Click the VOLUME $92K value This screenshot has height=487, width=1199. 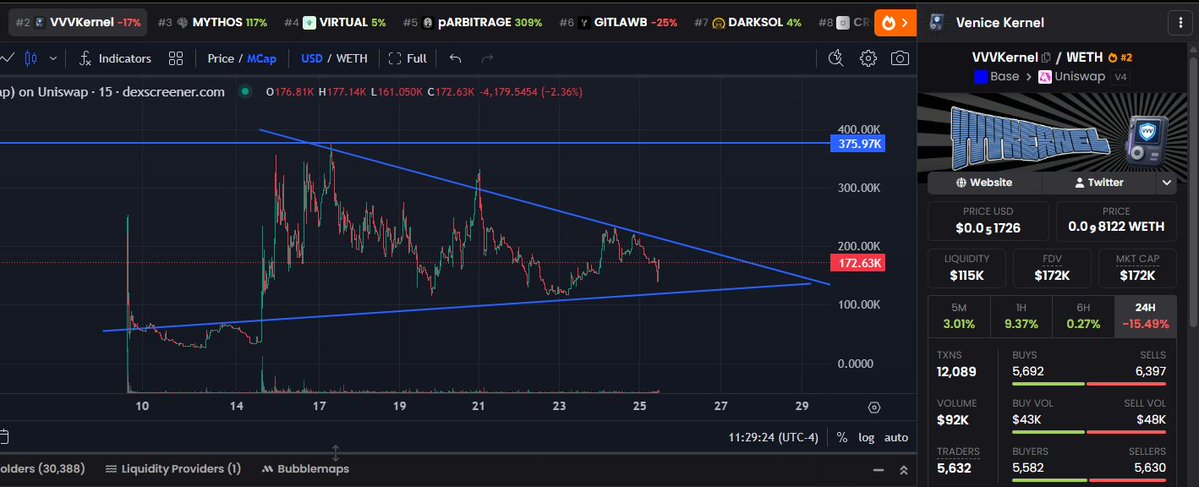point(953,420)
